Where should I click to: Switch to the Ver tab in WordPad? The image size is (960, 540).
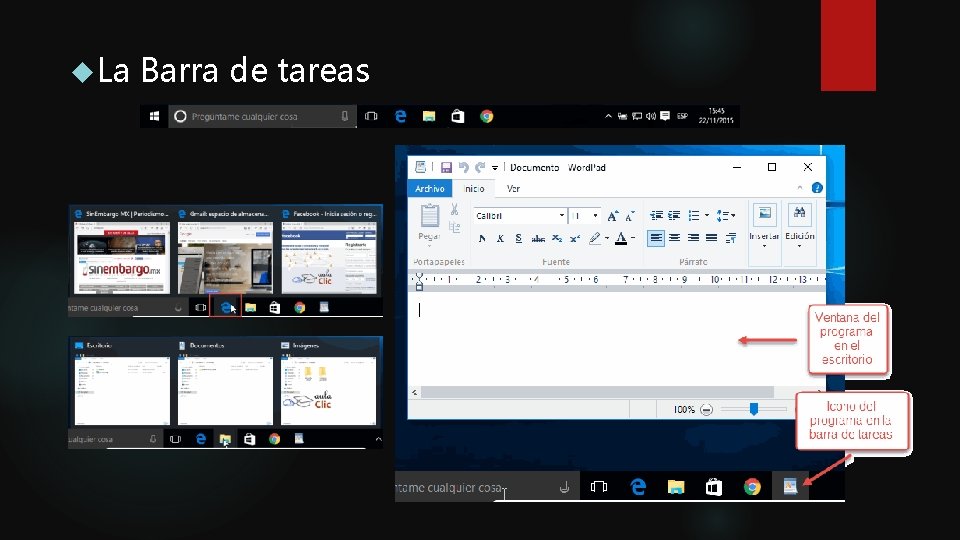click(x=513, y=189)
